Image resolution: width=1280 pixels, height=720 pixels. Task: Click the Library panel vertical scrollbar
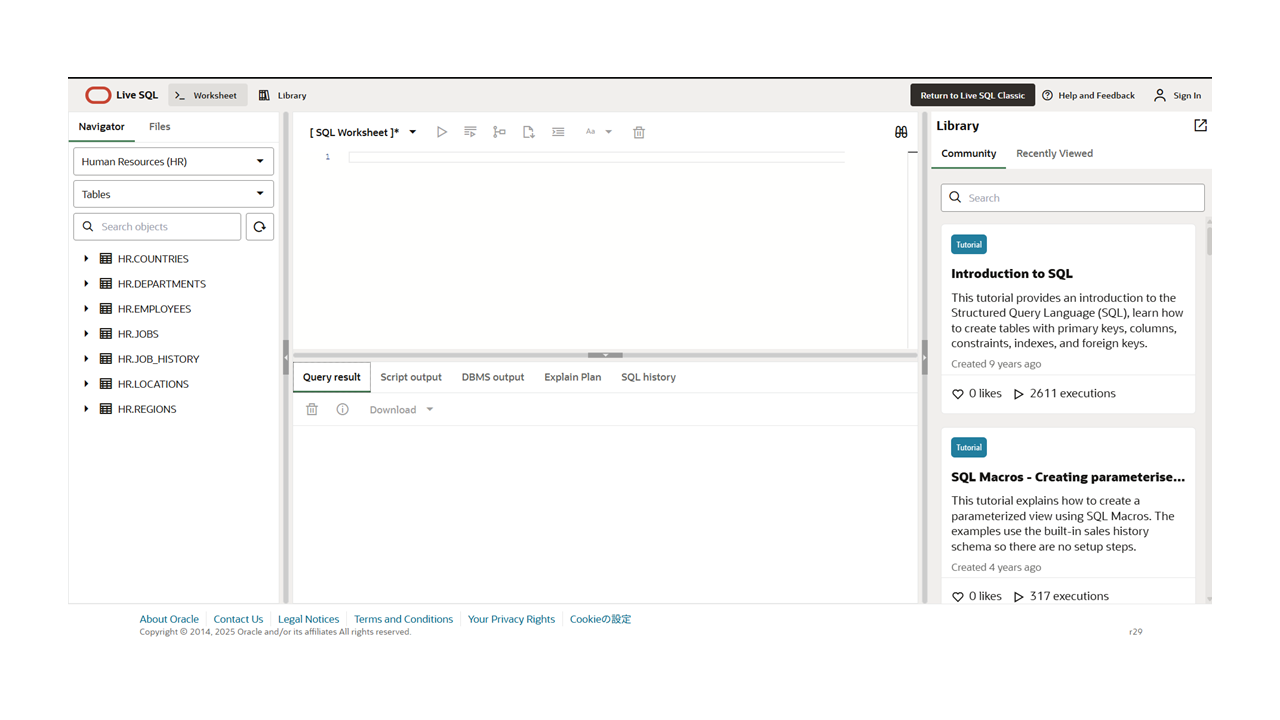pyautogui.click(x=1209, y=240)
